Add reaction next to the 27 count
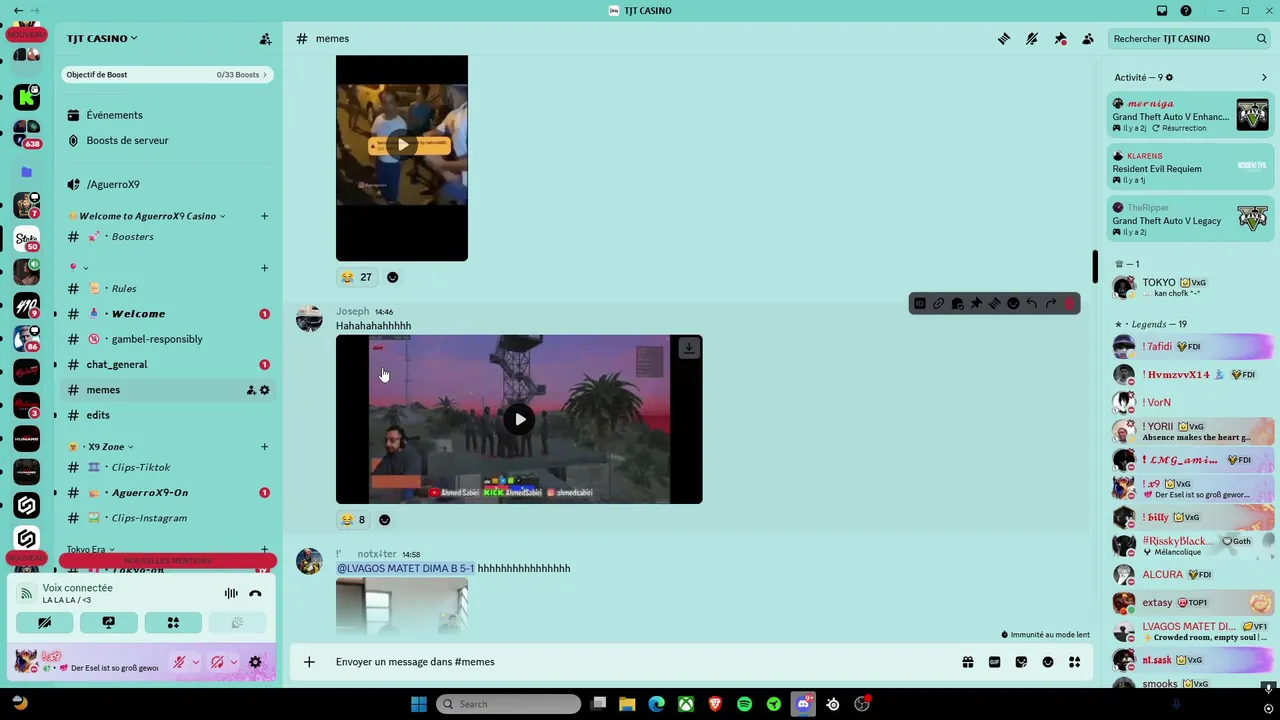This screenshot has width=1280, height=720. pos(392,277)
